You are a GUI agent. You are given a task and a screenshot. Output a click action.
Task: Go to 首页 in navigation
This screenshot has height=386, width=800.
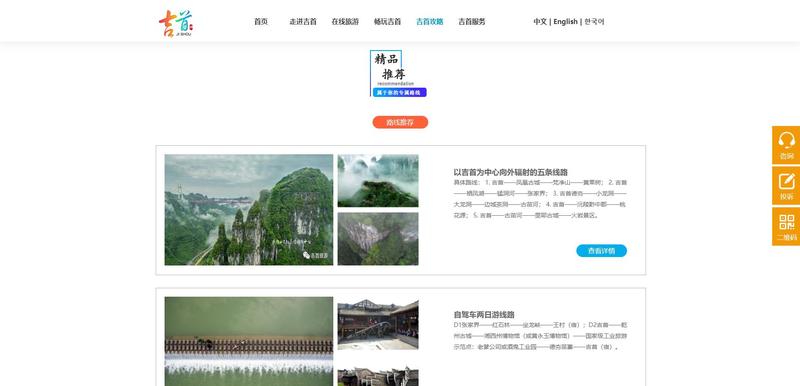point(261,21)
